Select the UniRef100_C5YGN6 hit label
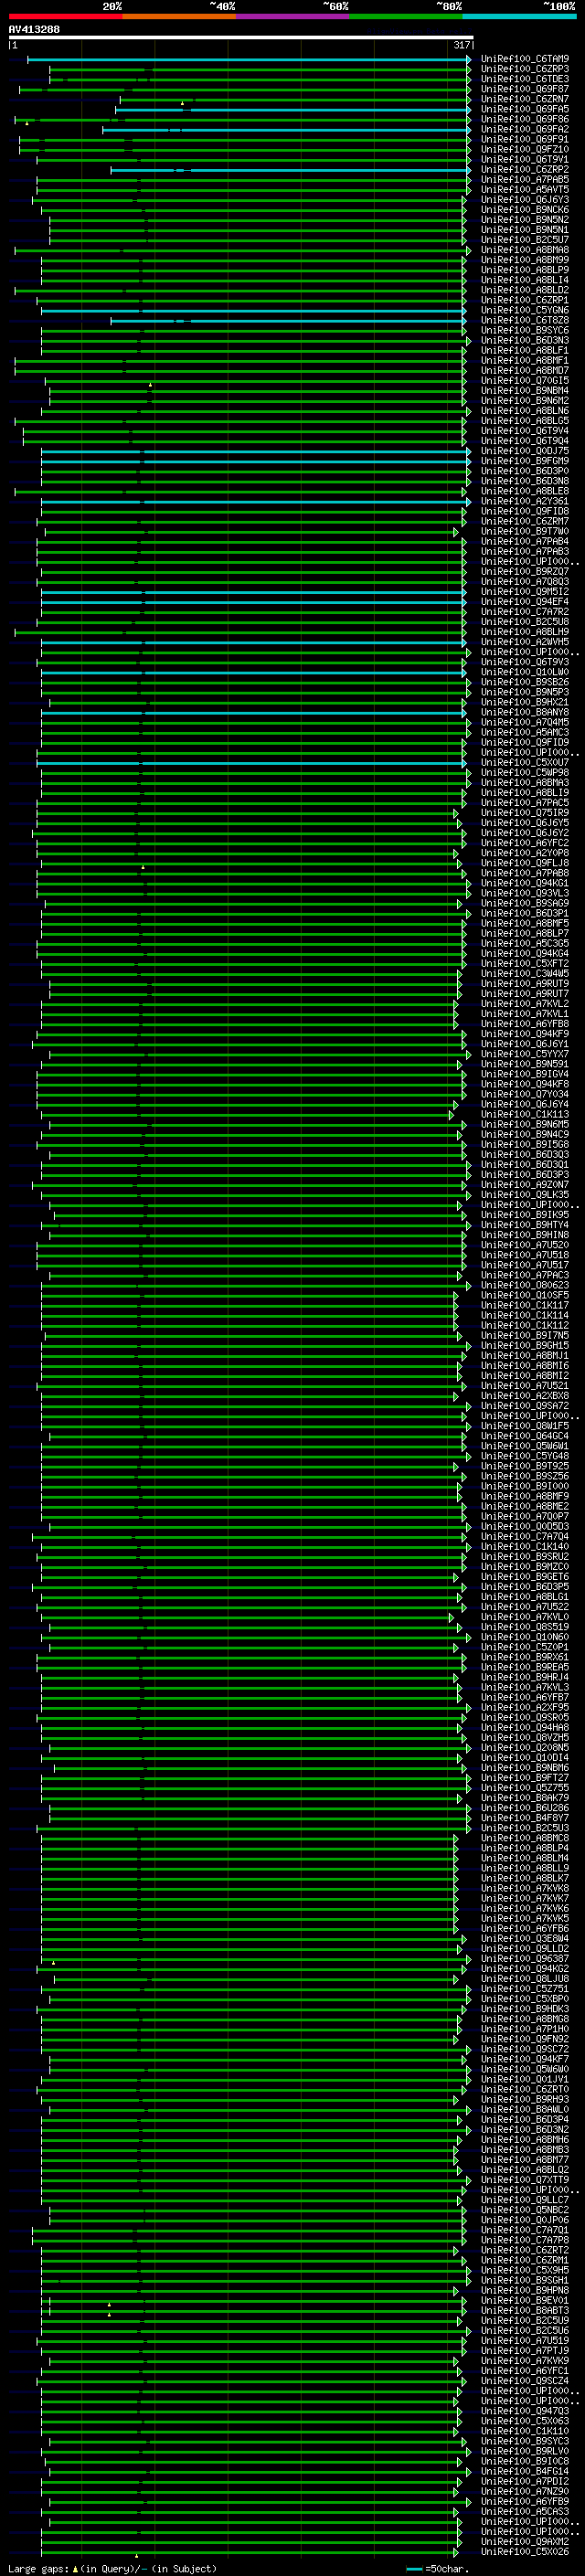 (x=525, y=310)
